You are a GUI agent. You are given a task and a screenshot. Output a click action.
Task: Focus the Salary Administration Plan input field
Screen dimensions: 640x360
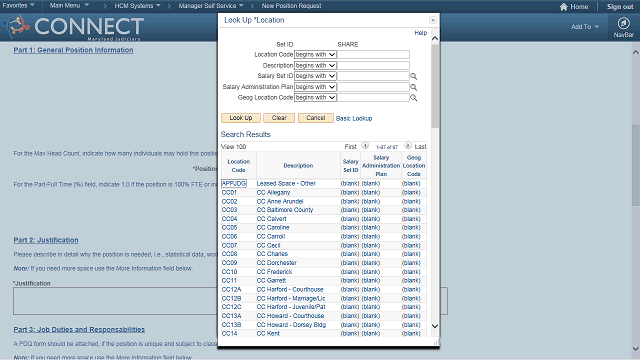click(373, 87)
